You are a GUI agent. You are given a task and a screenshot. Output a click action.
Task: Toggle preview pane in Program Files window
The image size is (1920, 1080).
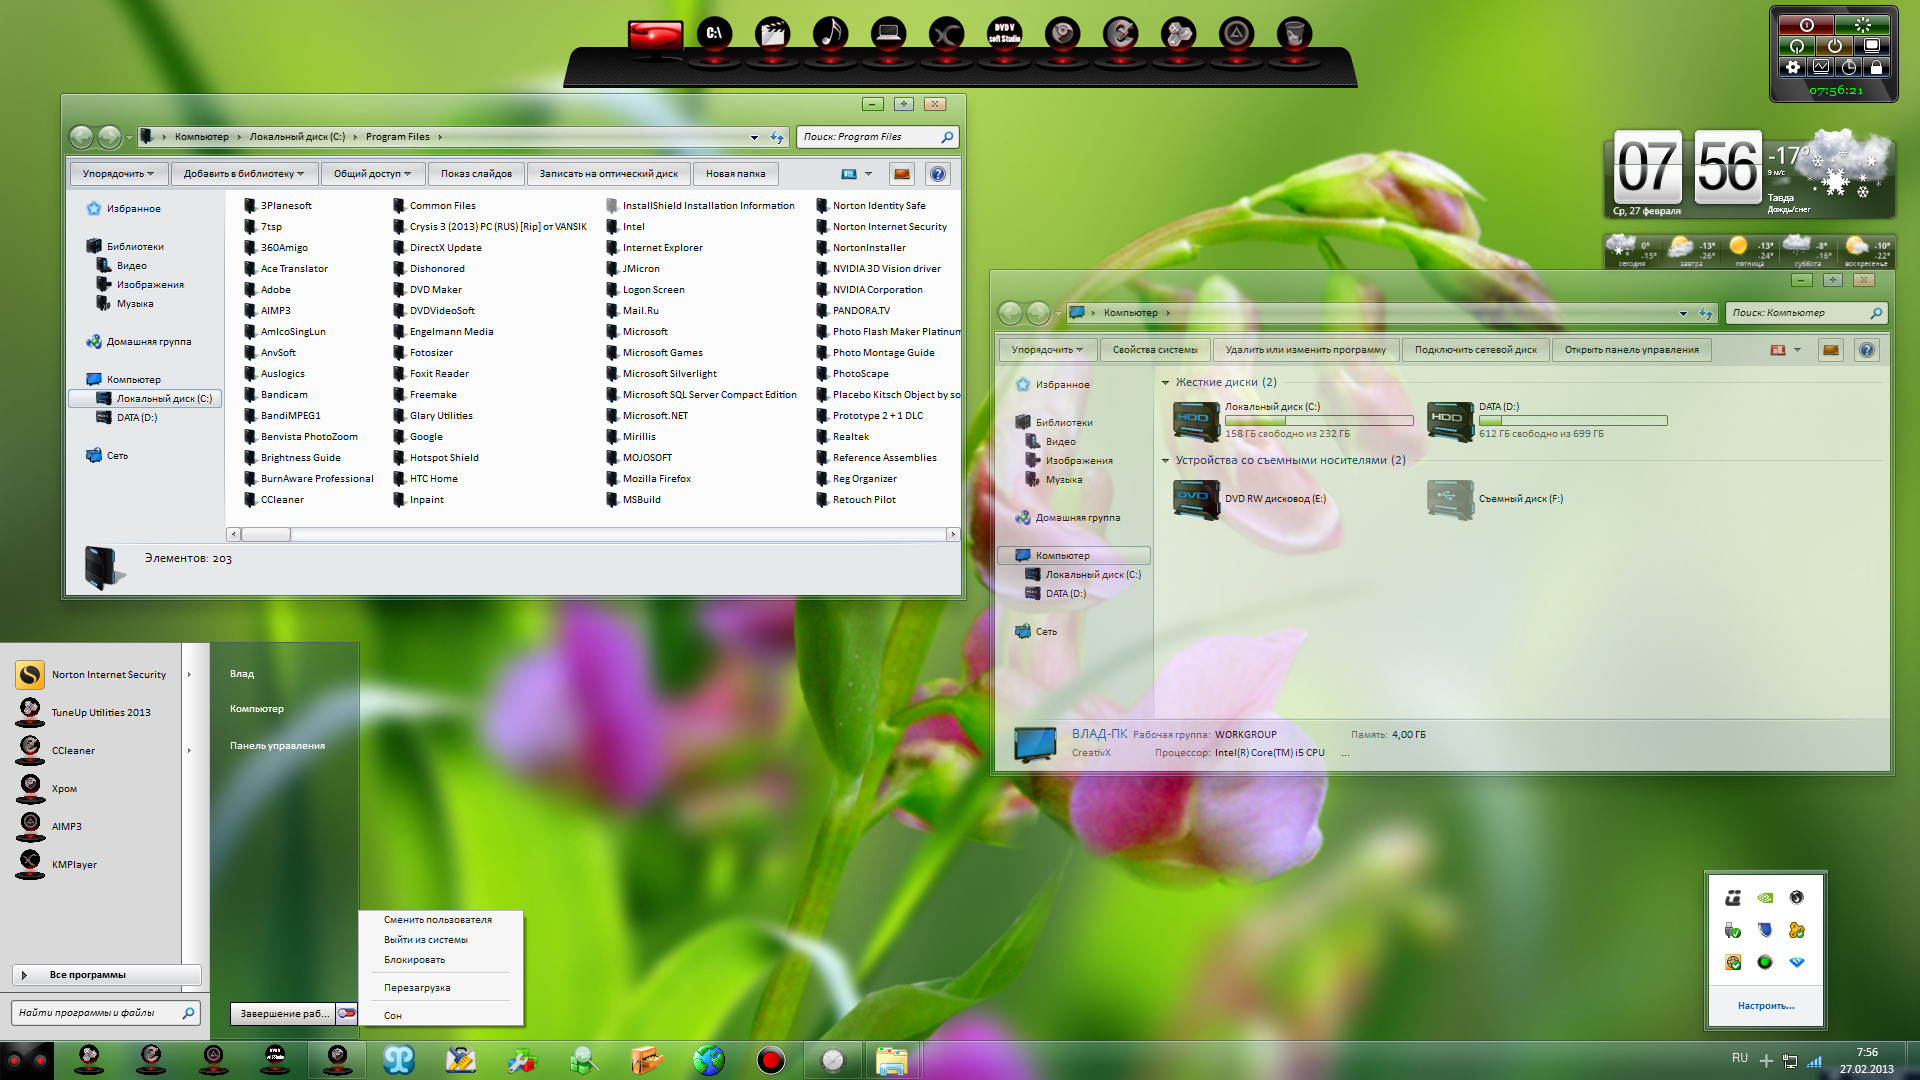902,174
